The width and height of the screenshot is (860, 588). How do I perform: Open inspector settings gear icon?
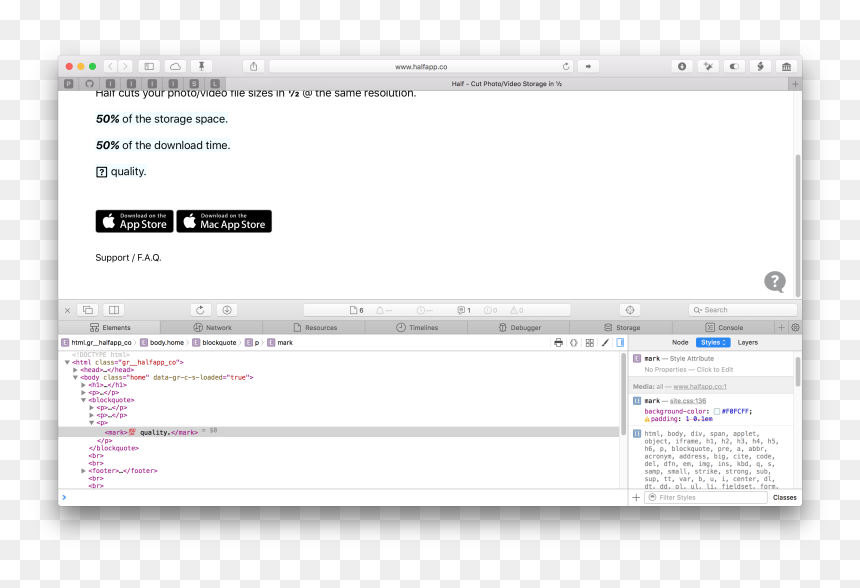coord(795,327)
